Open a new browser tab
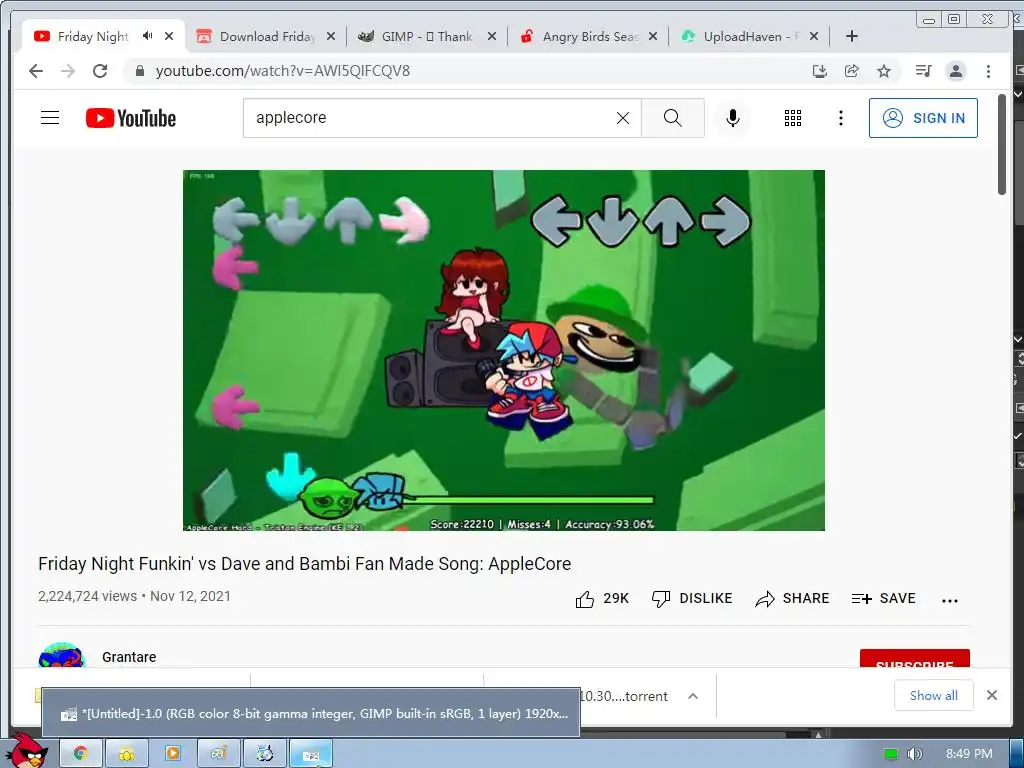This screenshot has width=1024, height=768. [852, 37]
